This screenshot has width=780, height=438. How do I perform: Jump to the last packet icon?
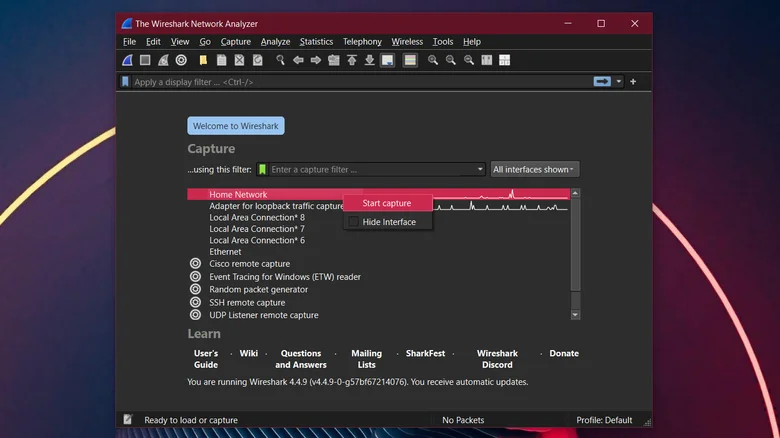(370, 60)
